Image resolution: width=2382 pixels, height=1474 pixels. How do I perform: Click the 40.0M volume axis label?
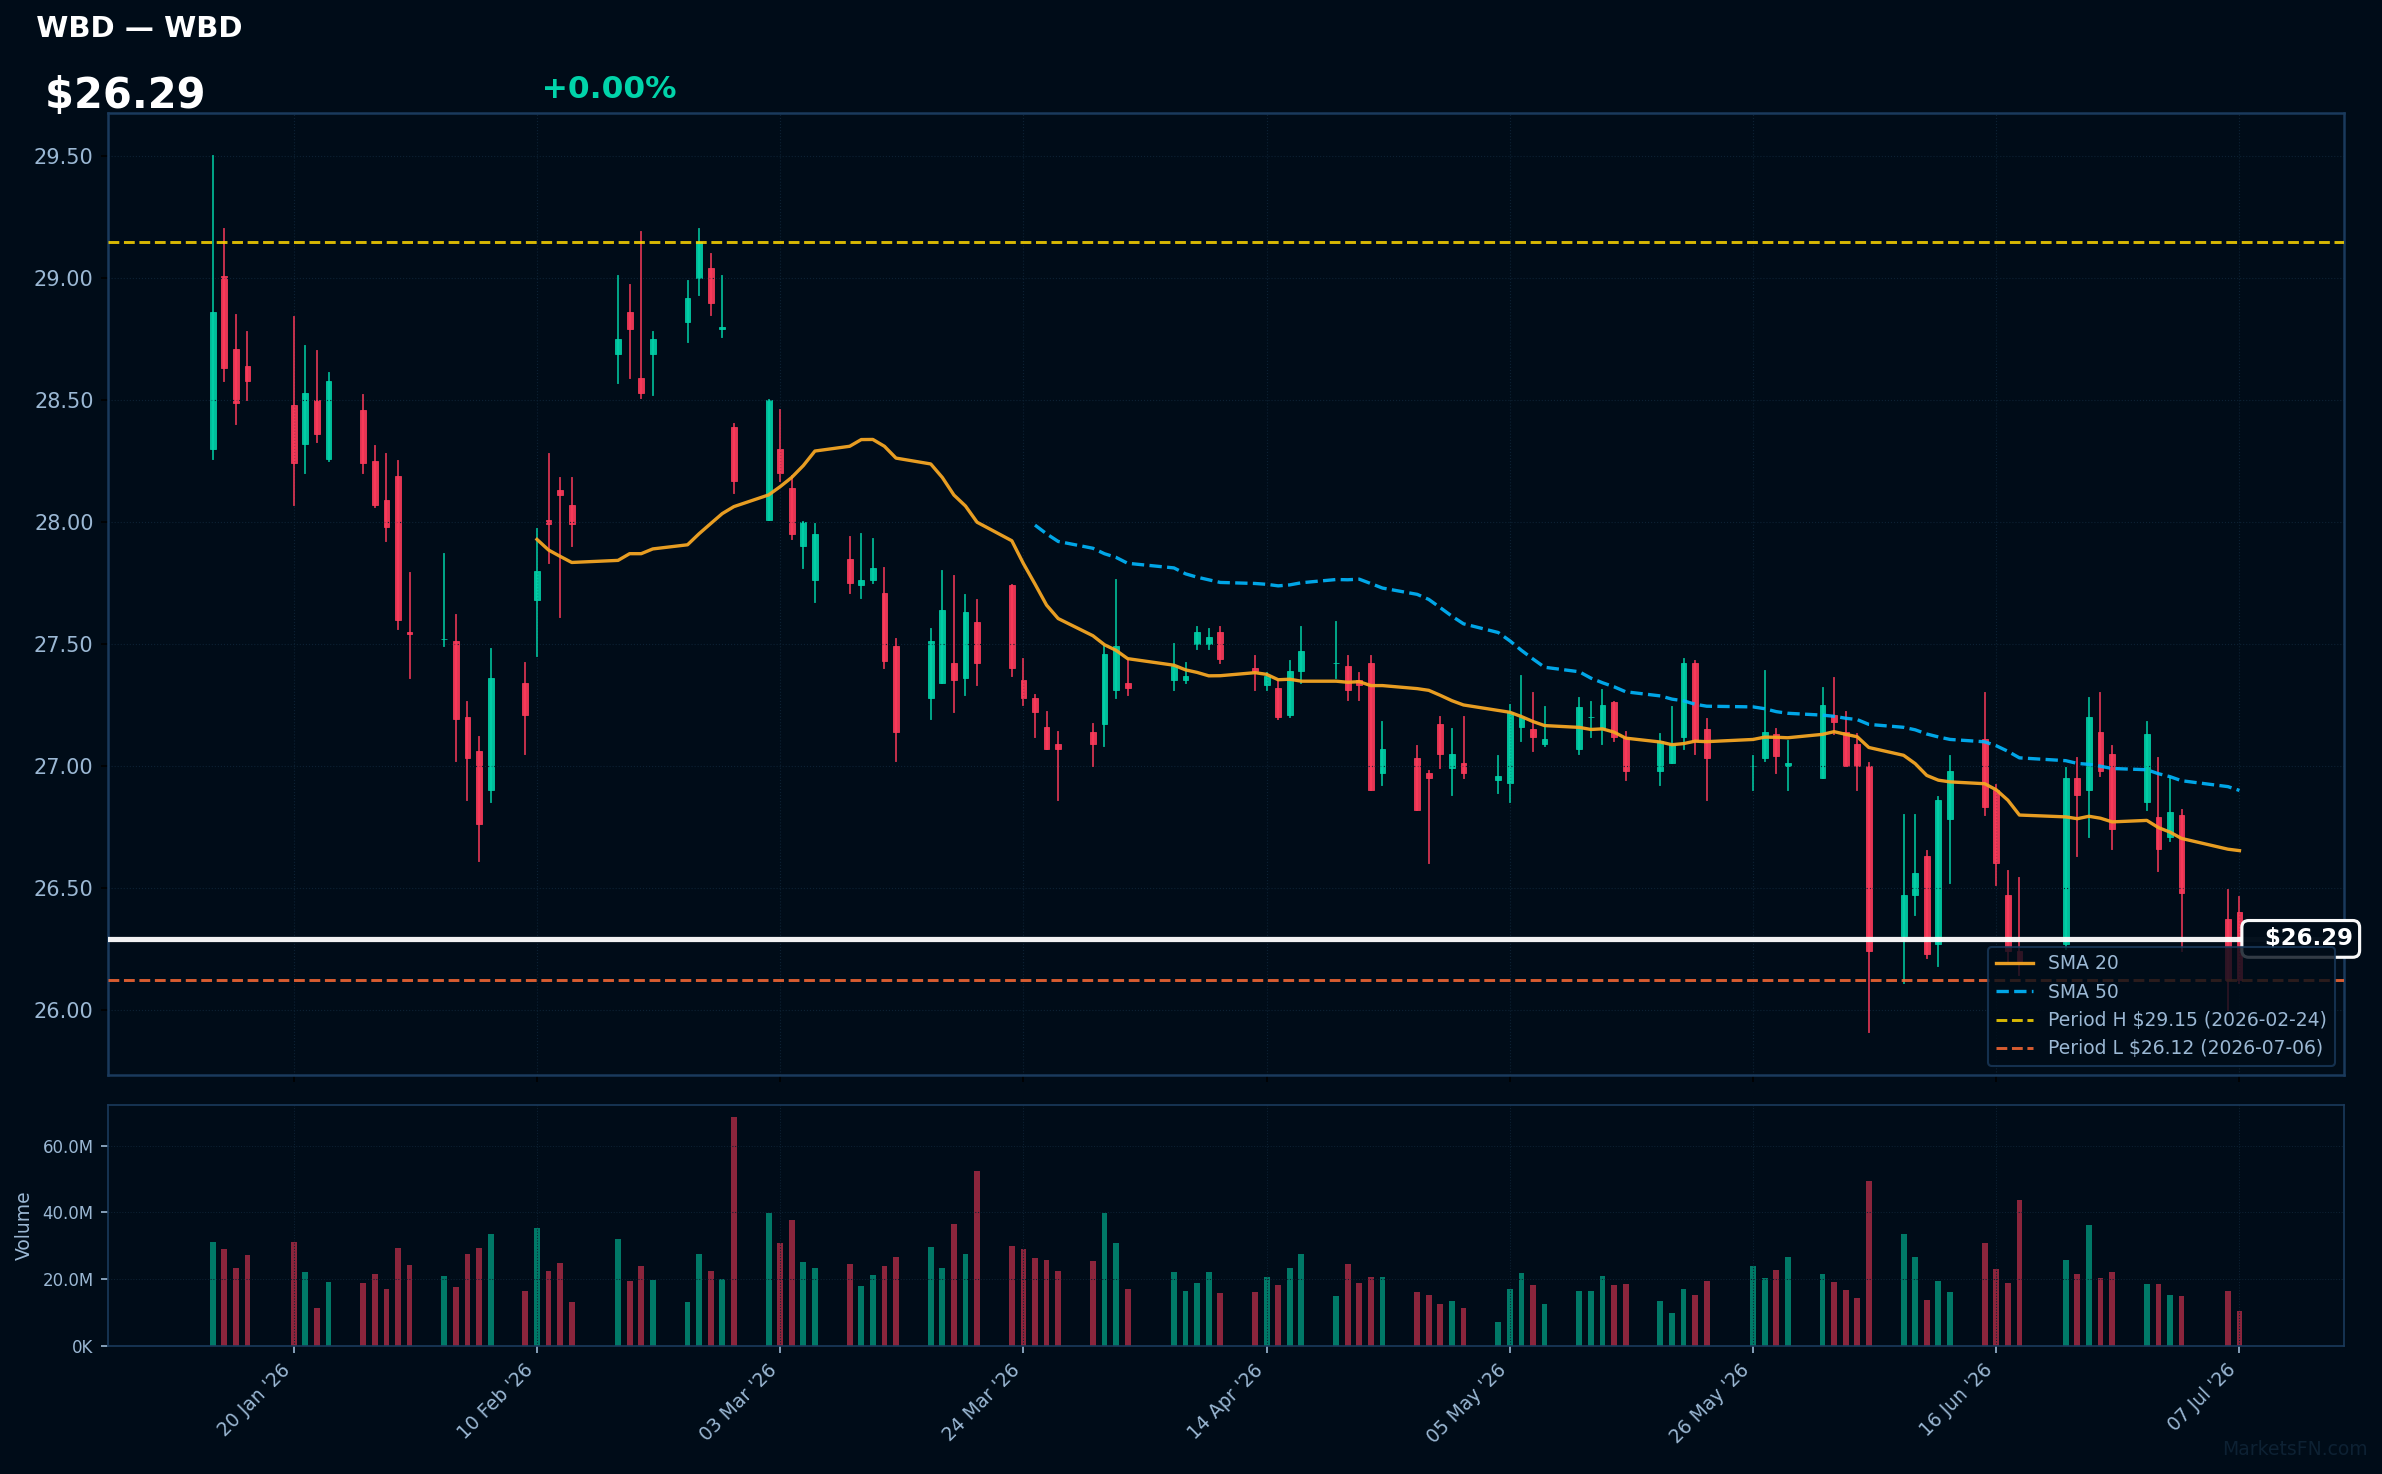pyautogui.click(x=68, y=1213)
